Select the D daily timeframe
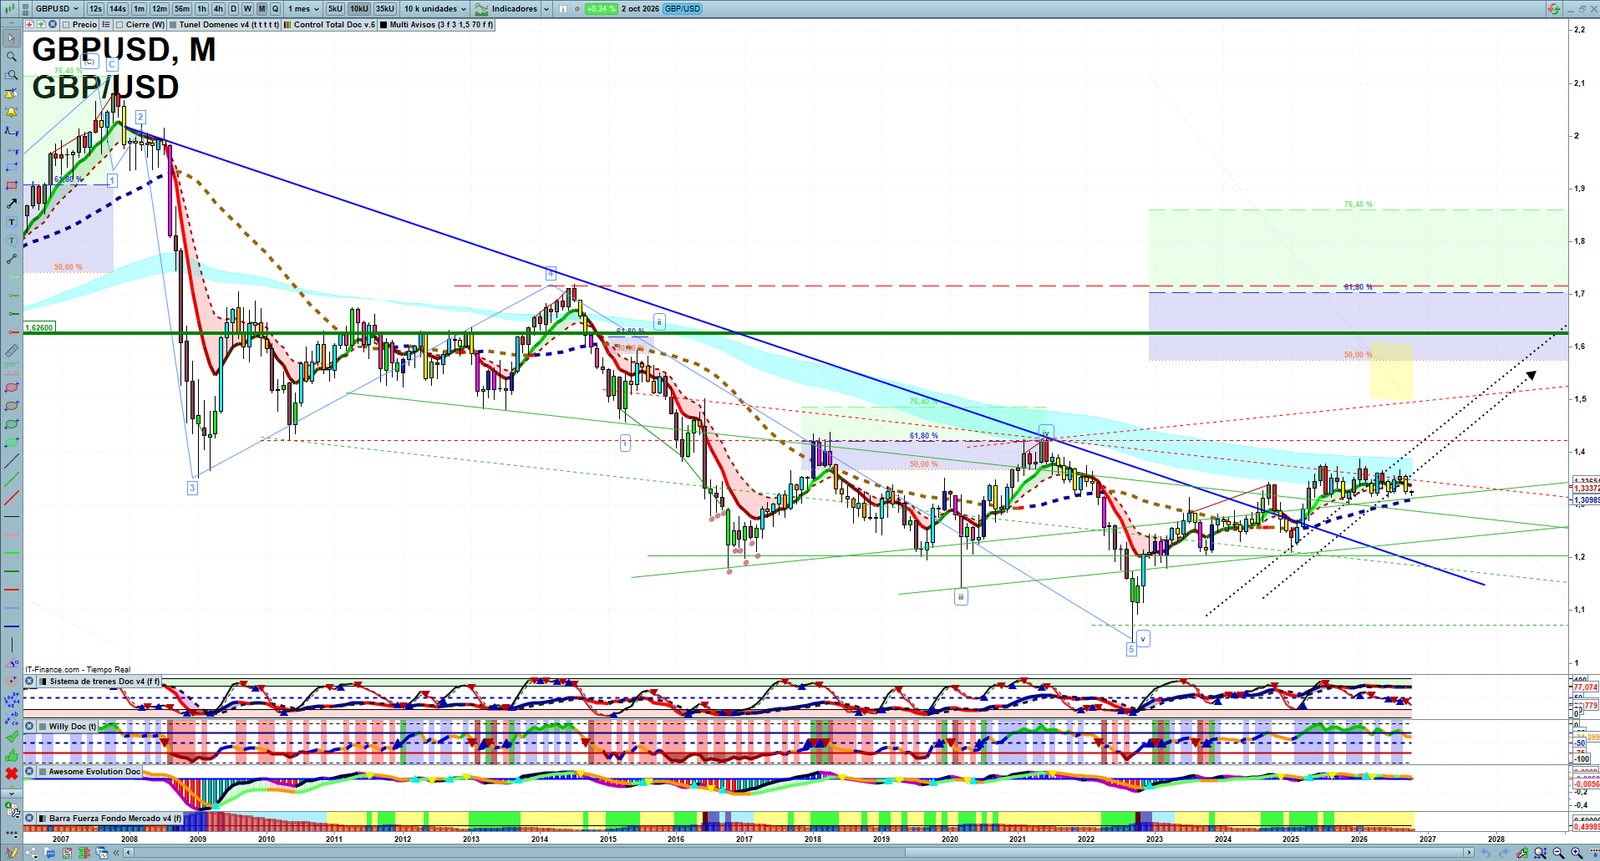This screenshot has height=861, width=1600. coord(233,9)
